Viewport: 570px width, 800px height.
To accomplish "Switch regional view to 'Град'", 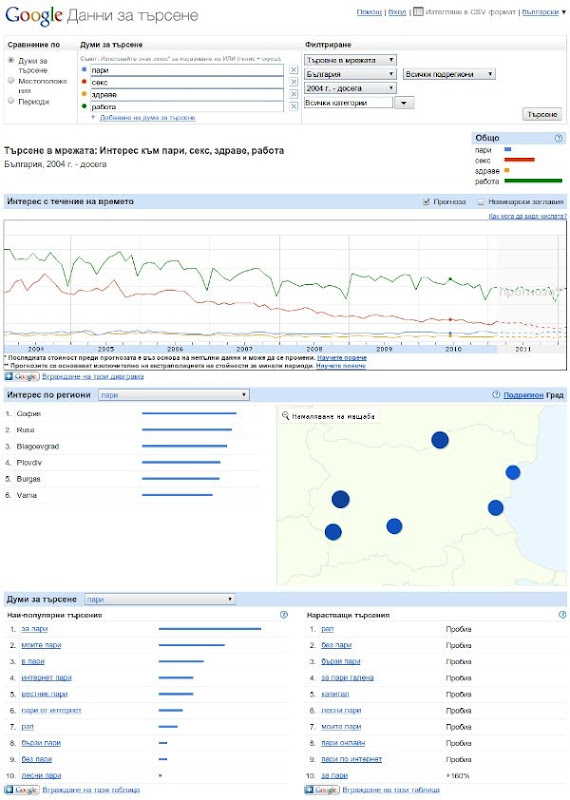I will click(555, 395).
